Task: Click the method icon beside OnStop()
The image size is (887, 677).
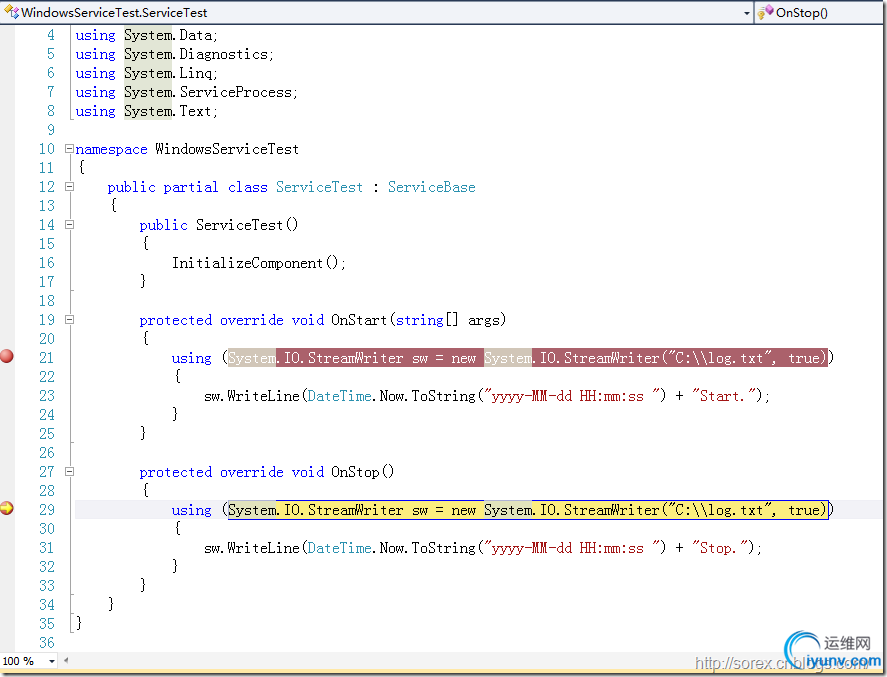Action: 765,12
